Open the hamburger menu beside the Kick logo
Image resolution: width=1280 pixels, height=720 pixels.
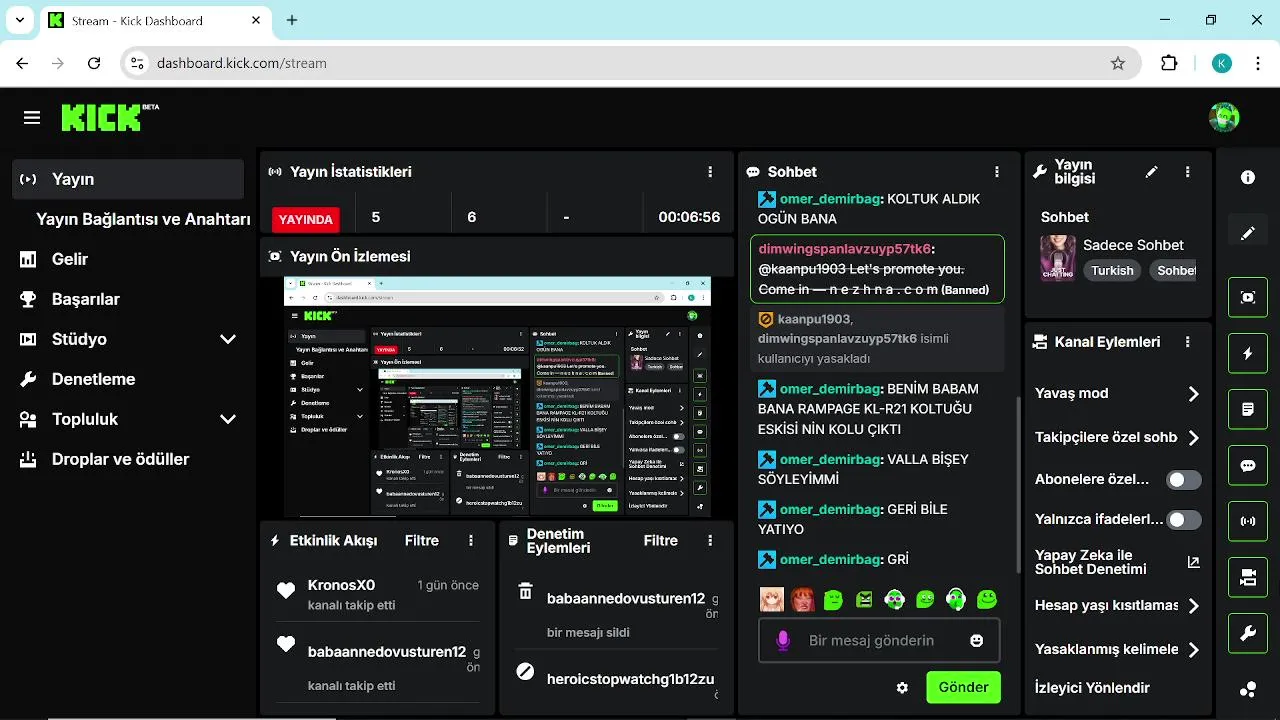[x=32, y=118]
